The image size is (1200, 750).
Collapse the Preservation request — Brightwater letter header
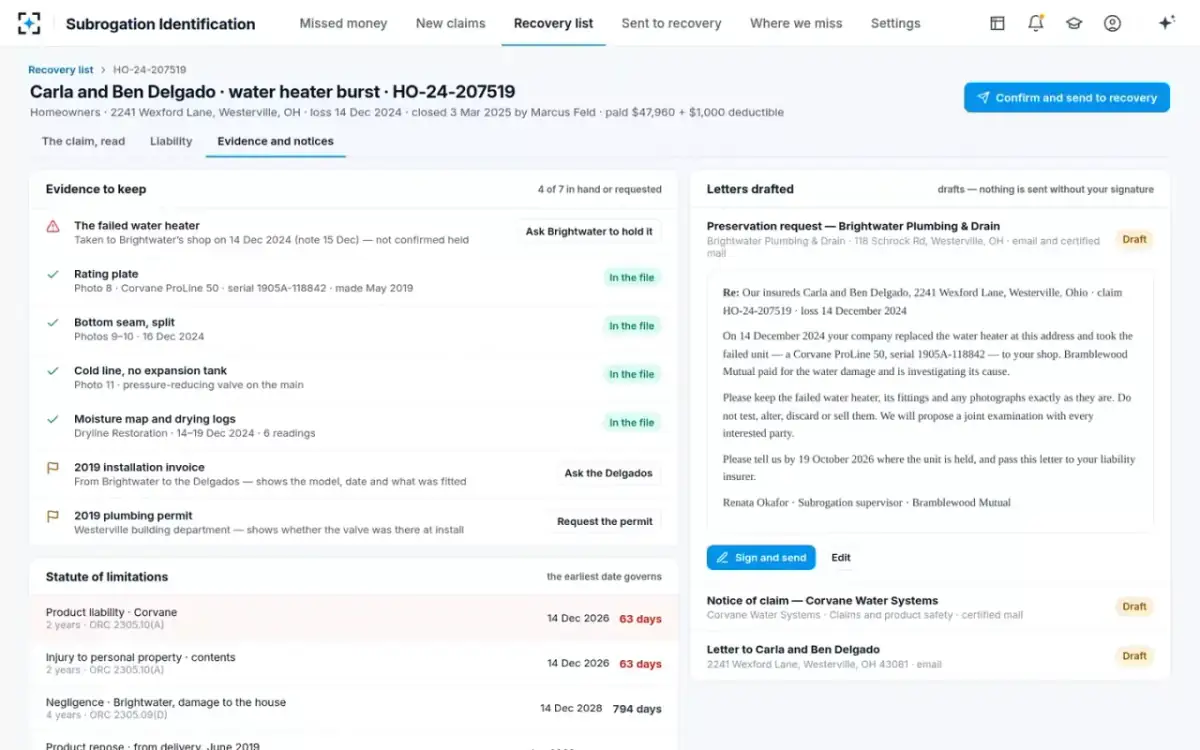pyautogui.click(x=930, y=239)
